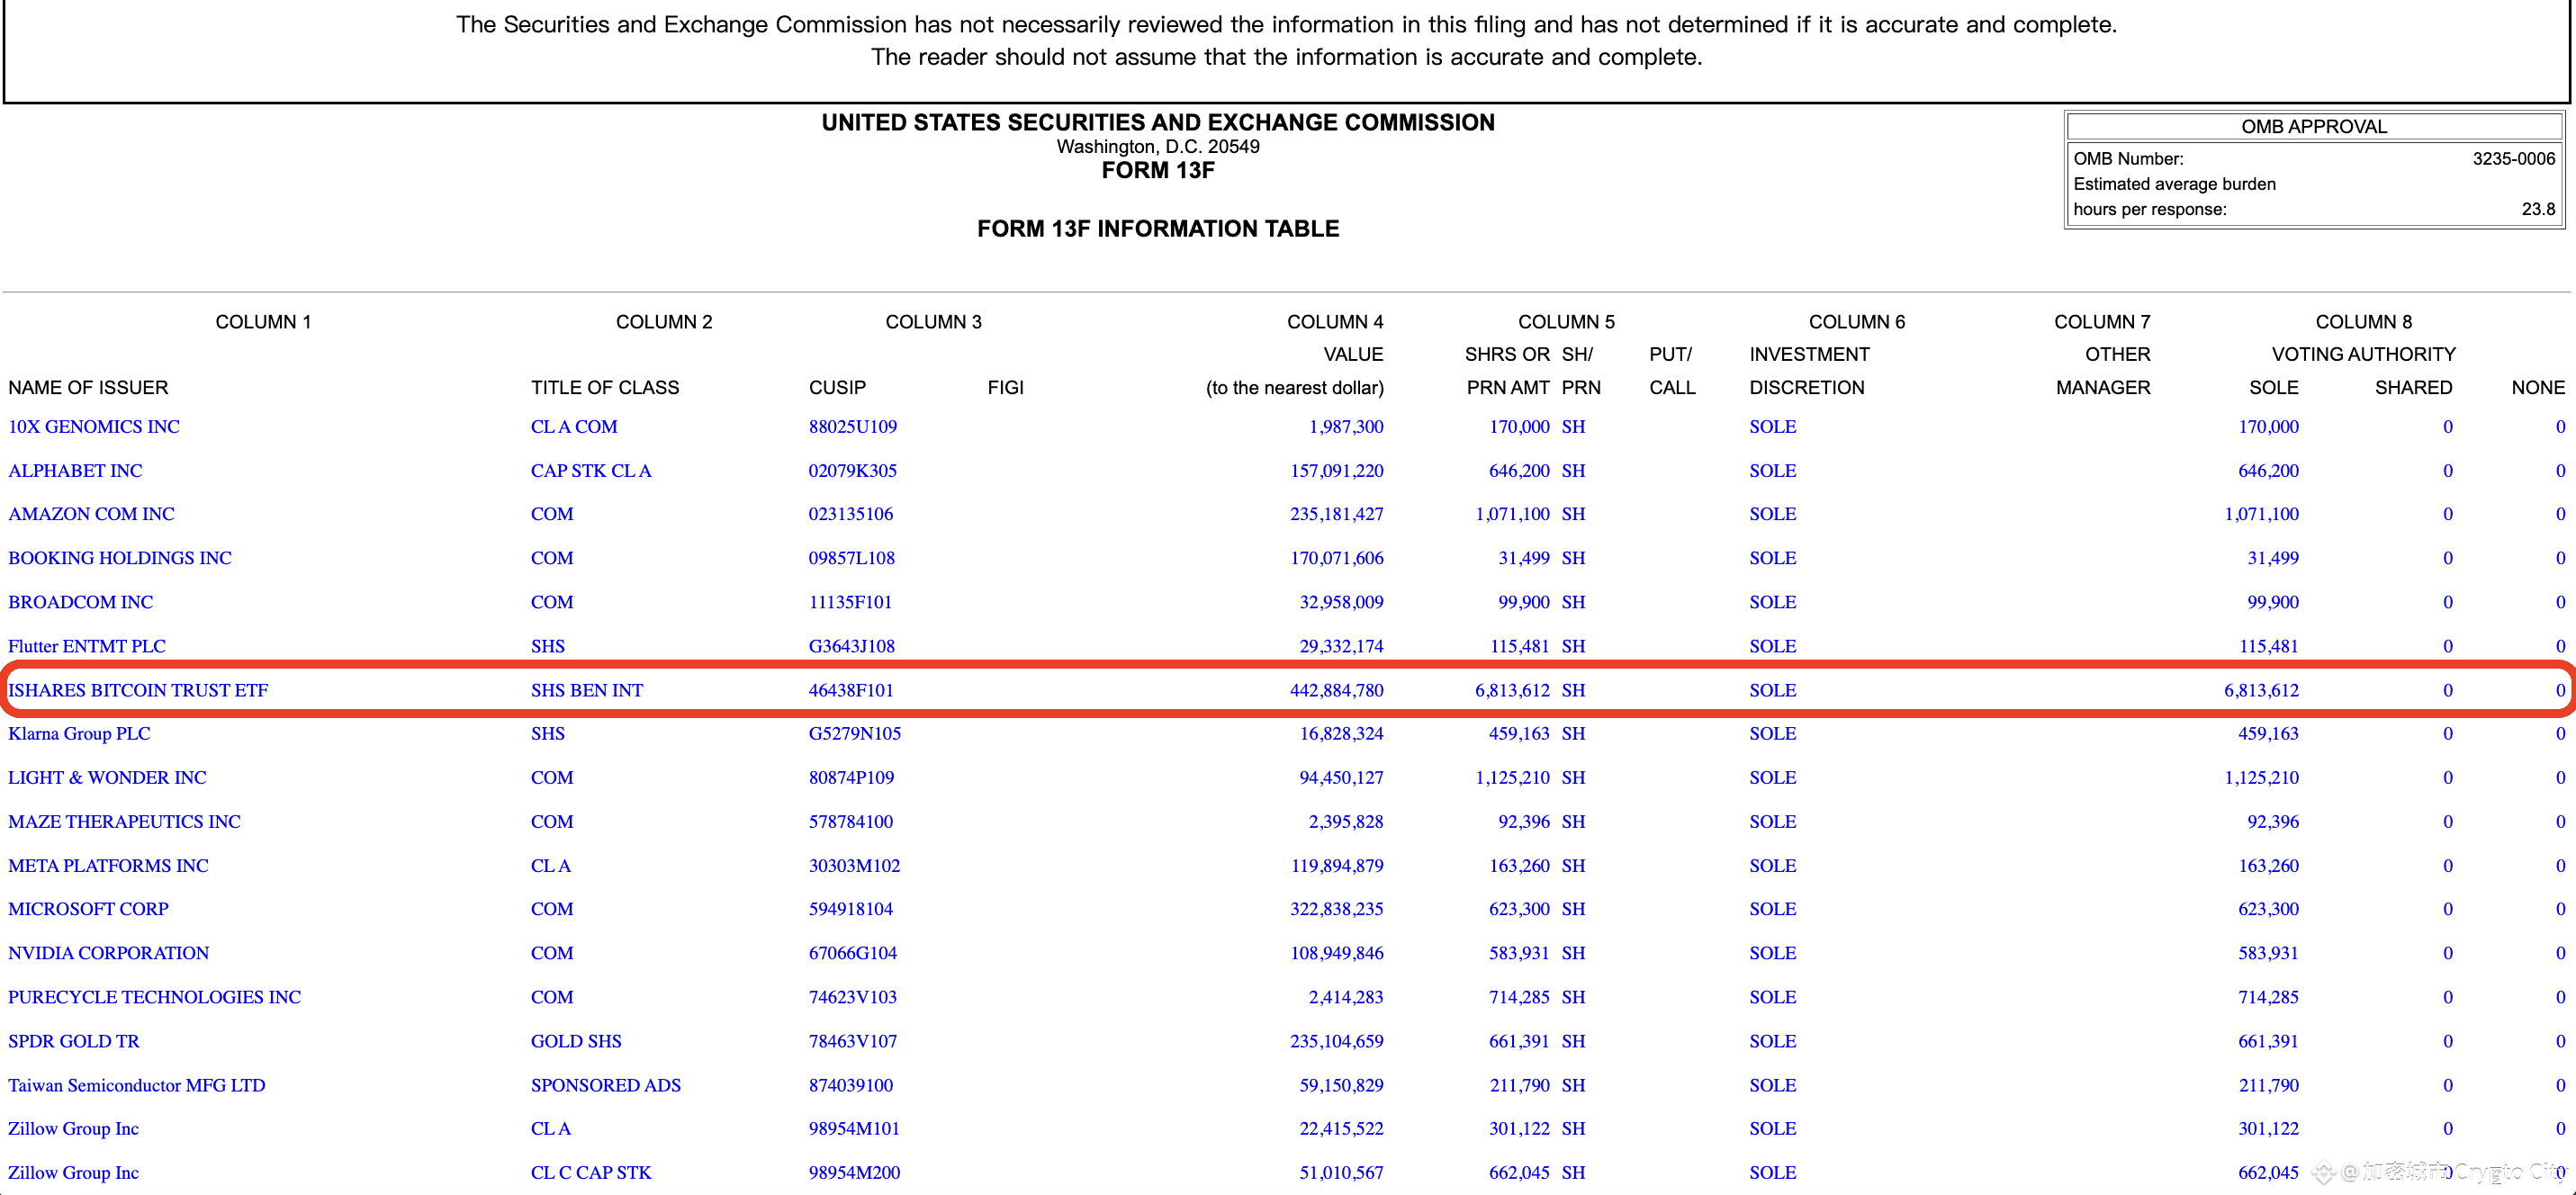Click the CUSIP column header
The width and height of the screenshot is (2576, 1195).
[837, 388]
